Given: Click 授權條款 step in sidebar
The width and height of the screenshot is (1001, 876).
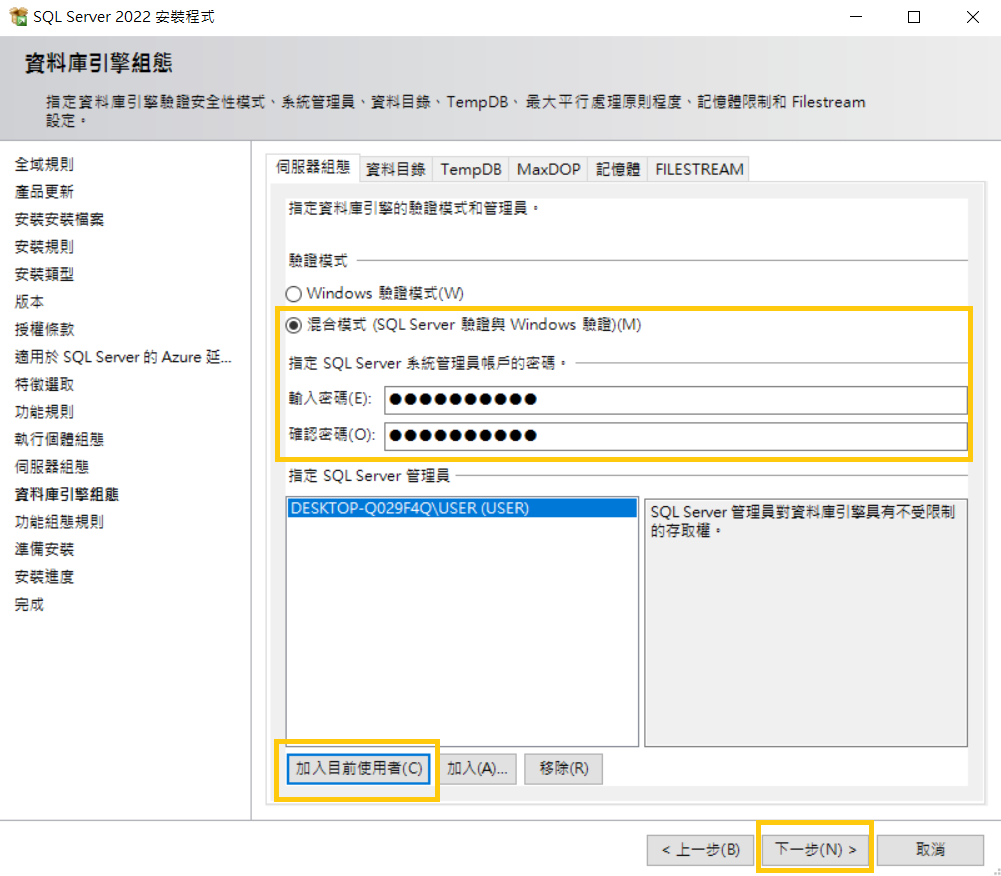Looking at the screenshot, I should point(44,329).
